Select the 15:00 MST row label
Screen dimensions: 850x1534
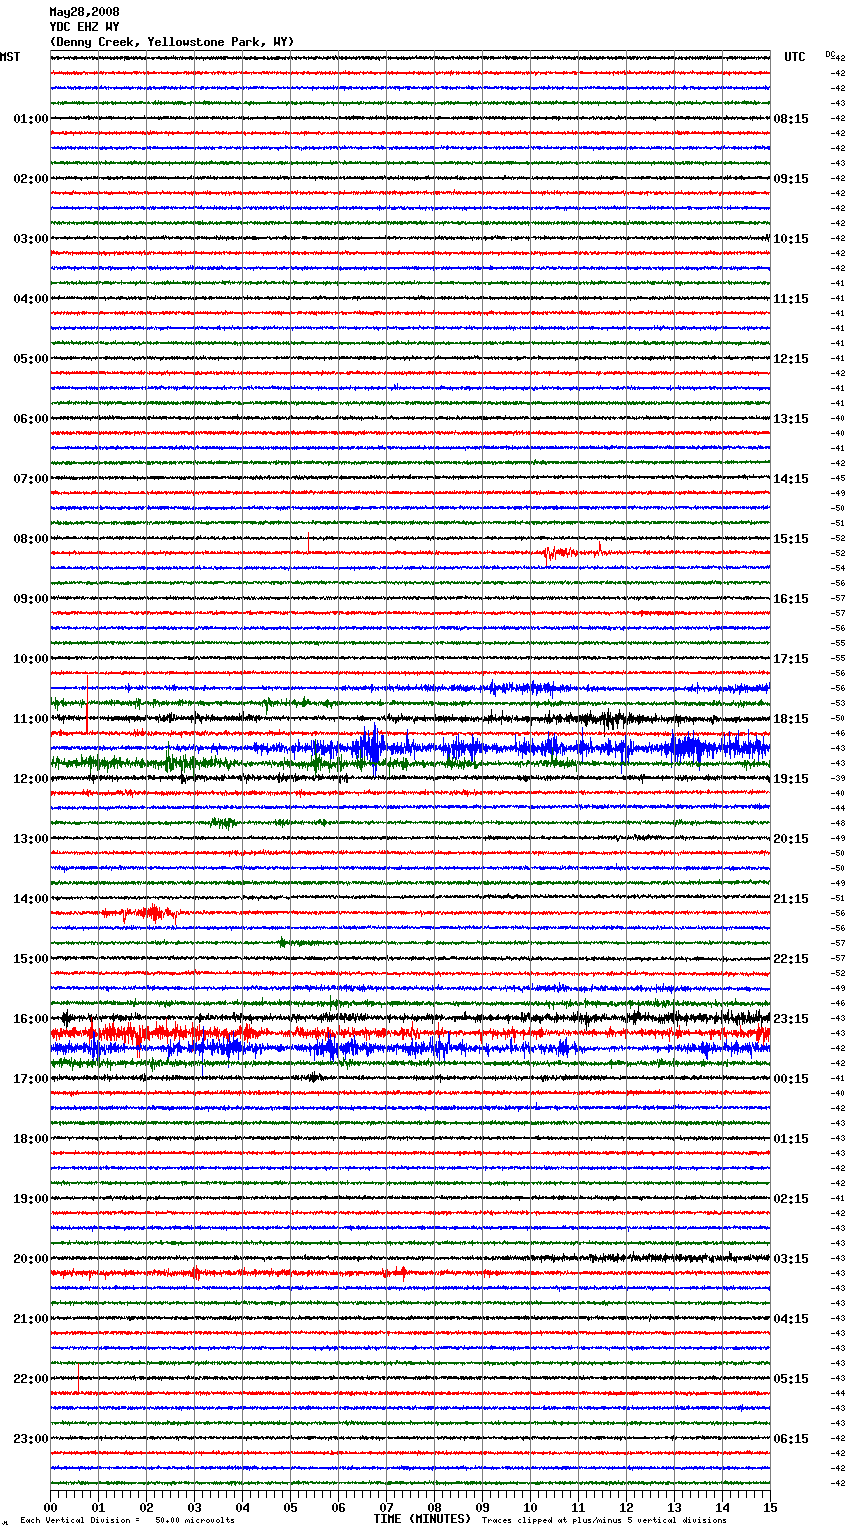31,959
